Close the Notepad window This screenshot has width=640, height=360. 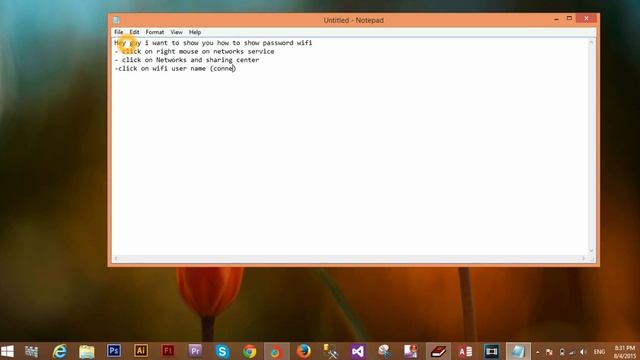(587, 18)
